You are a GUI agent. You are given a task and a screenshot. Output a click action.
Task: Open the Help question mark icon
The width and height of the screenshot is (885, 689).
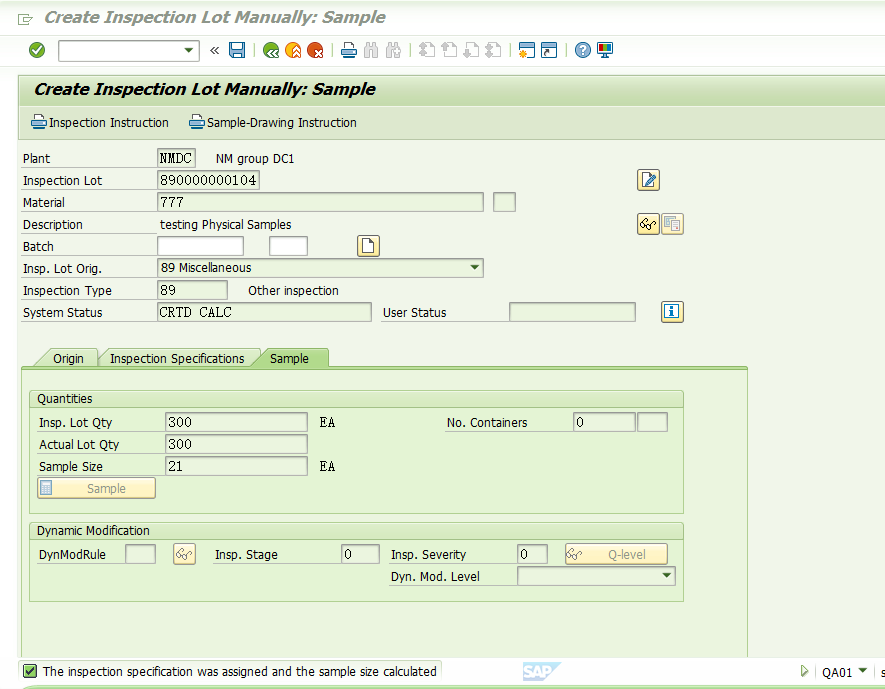click(x=582, y=50)
